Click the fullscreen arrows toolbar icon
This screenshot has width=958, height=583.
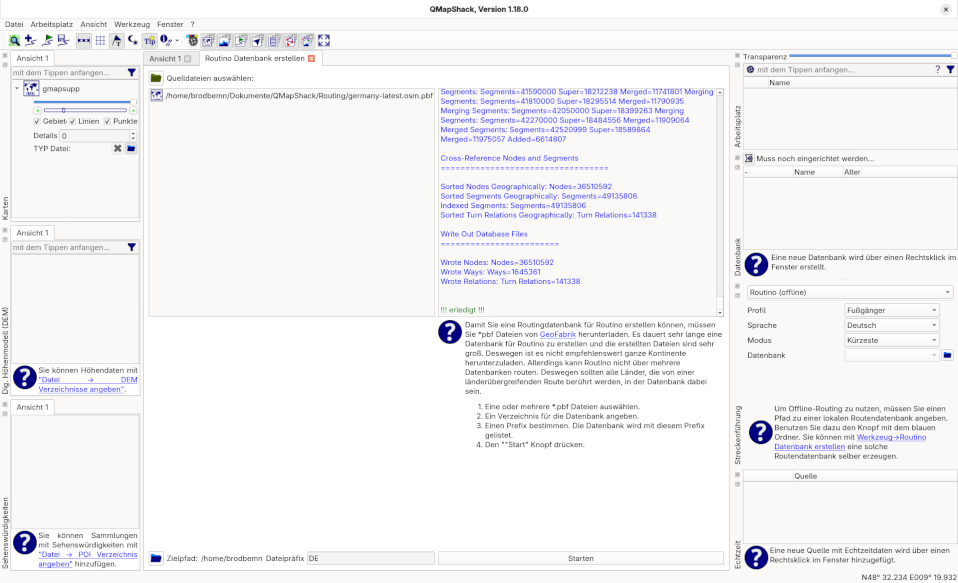323,41
